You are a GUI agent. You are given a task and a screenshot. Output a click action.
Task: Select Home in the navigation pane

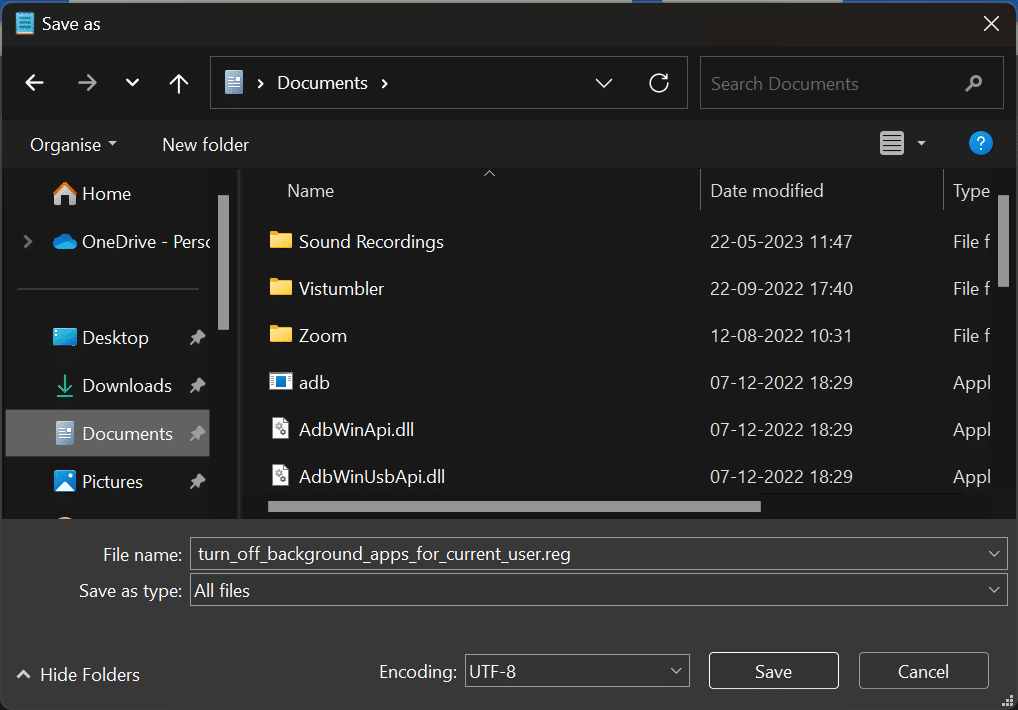pos(106,193)
